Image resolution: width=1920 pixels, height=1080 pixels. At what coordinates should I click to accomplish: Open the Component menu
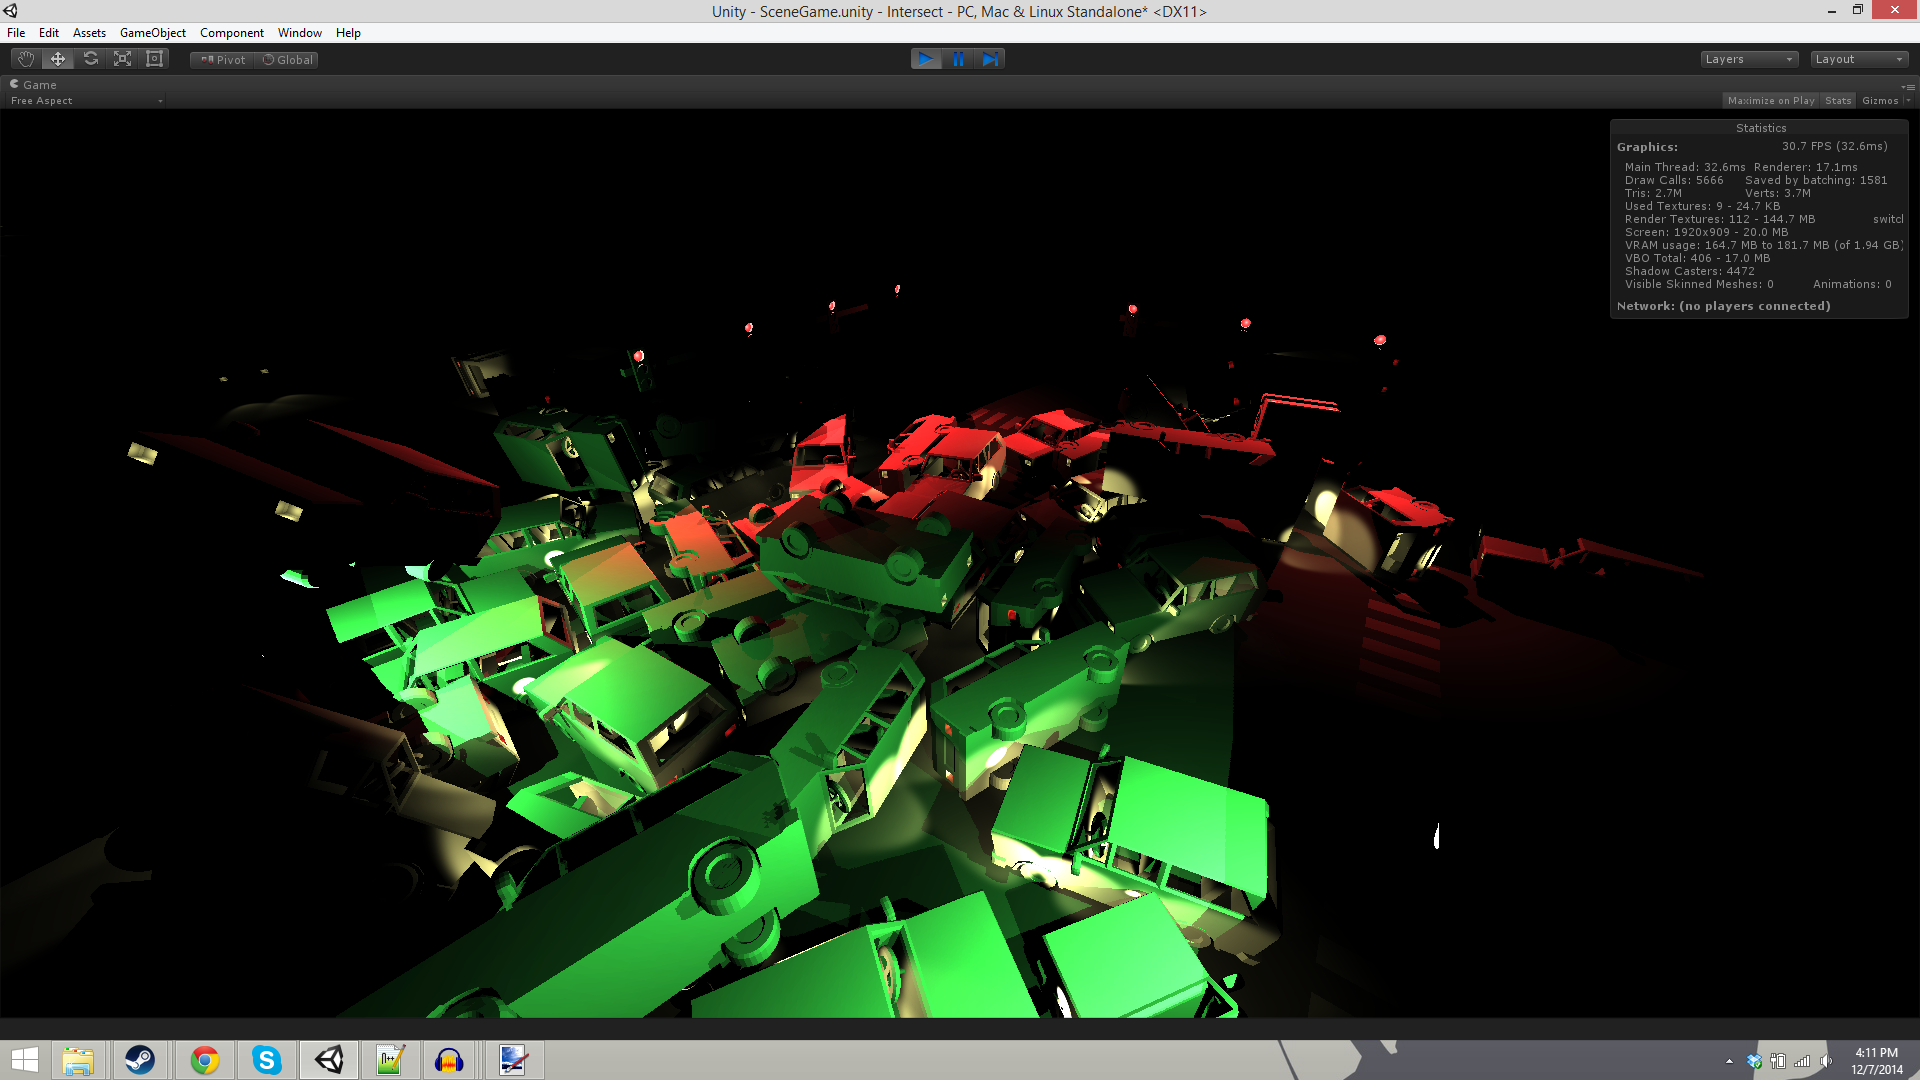pyautogui.click(x=232, y=33)
